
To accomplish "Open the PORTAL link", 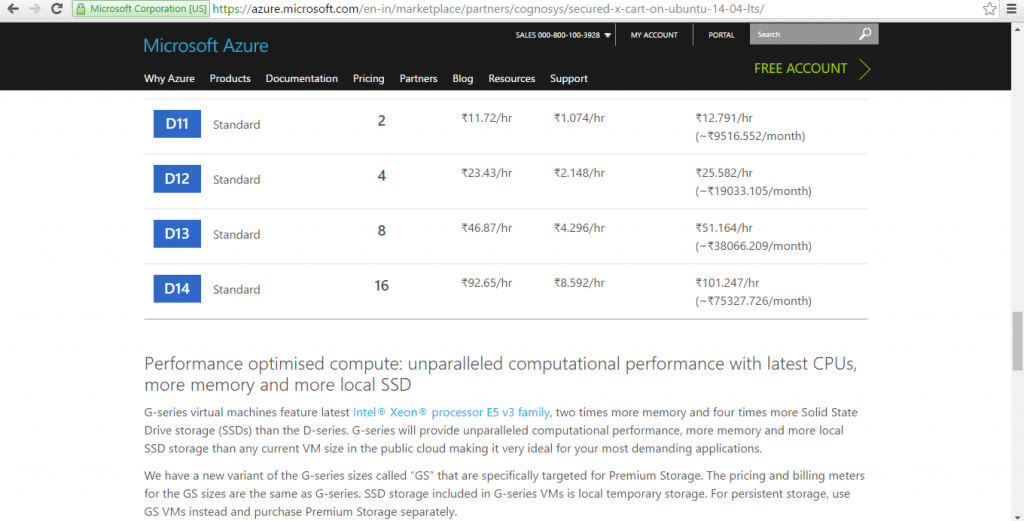I will [x=721, y=35].
